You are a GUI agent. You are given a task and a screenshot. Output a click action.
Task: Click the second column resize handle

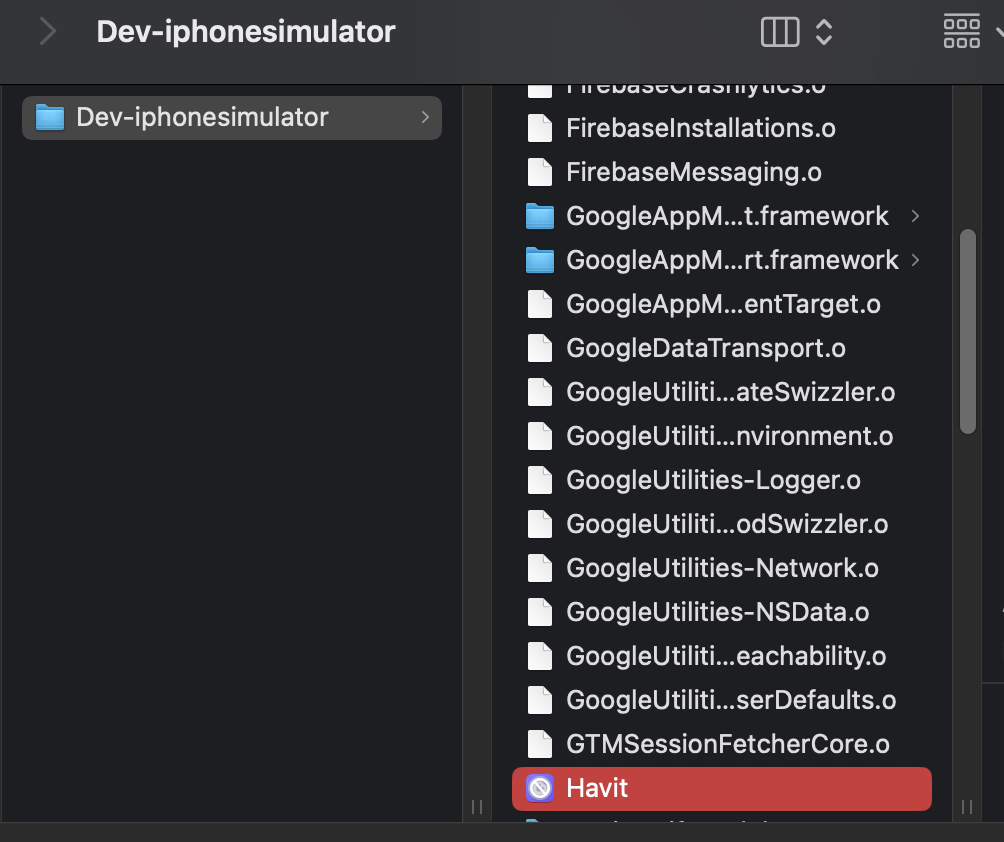tap(967, 807)
